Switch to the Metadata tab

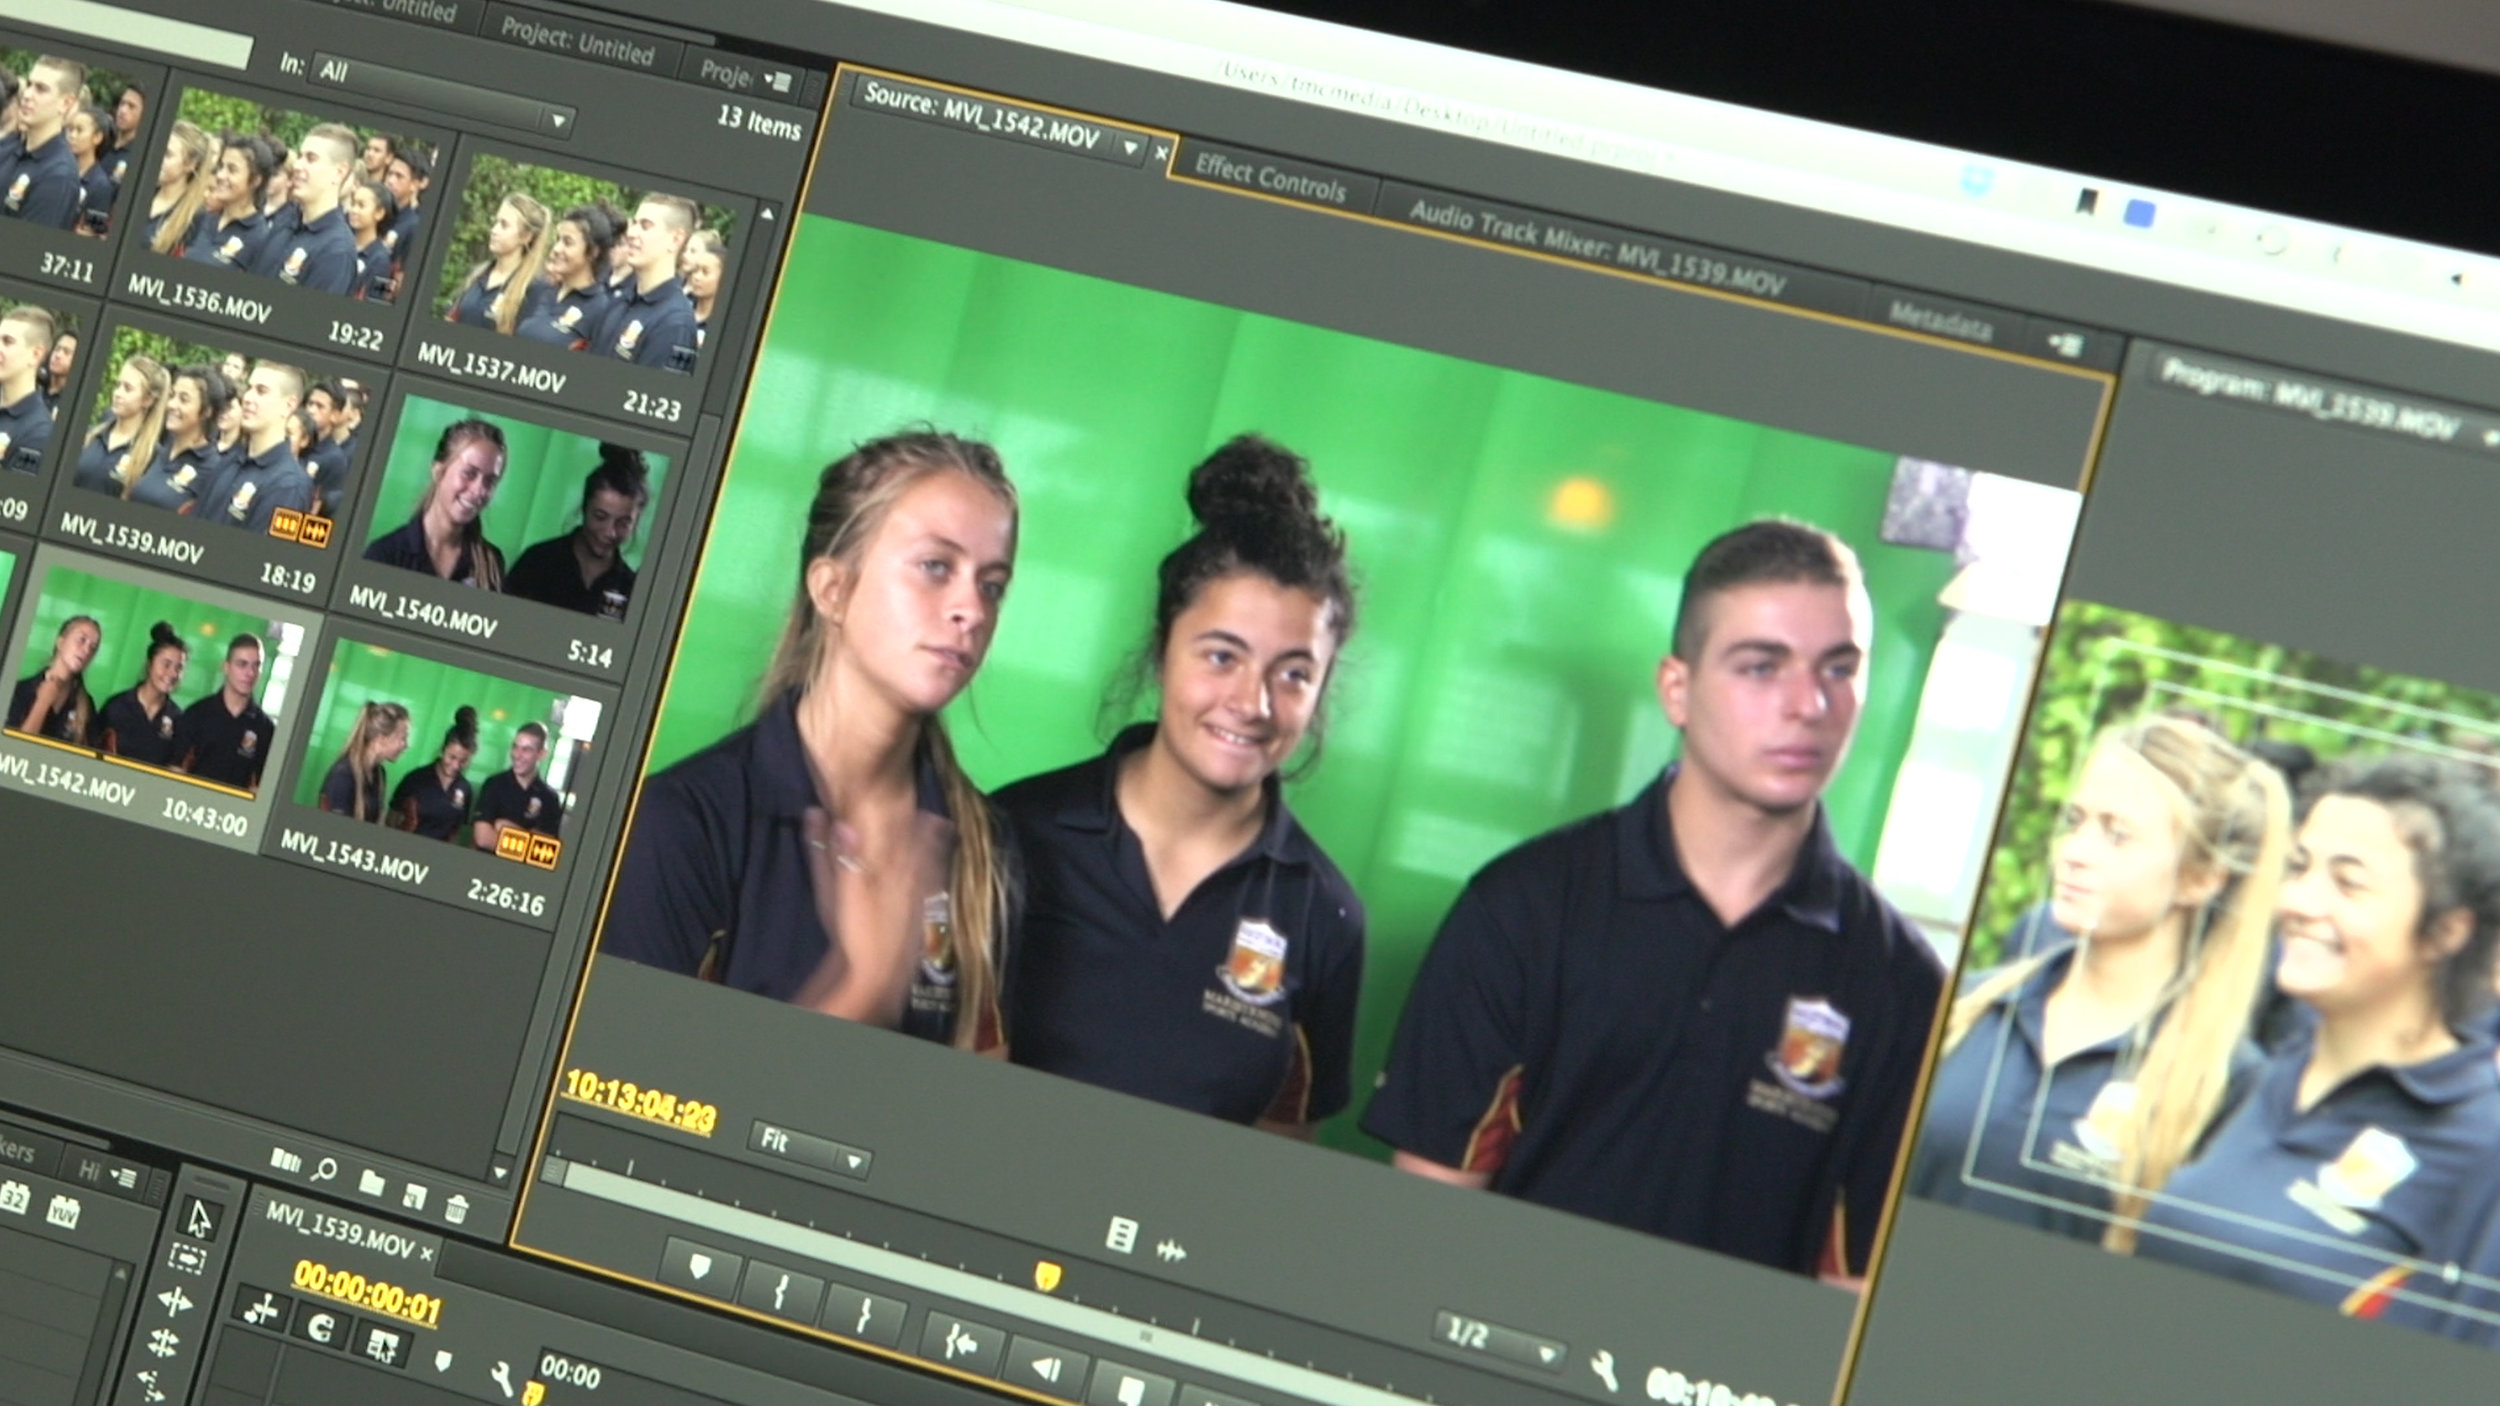(1941, 319)
